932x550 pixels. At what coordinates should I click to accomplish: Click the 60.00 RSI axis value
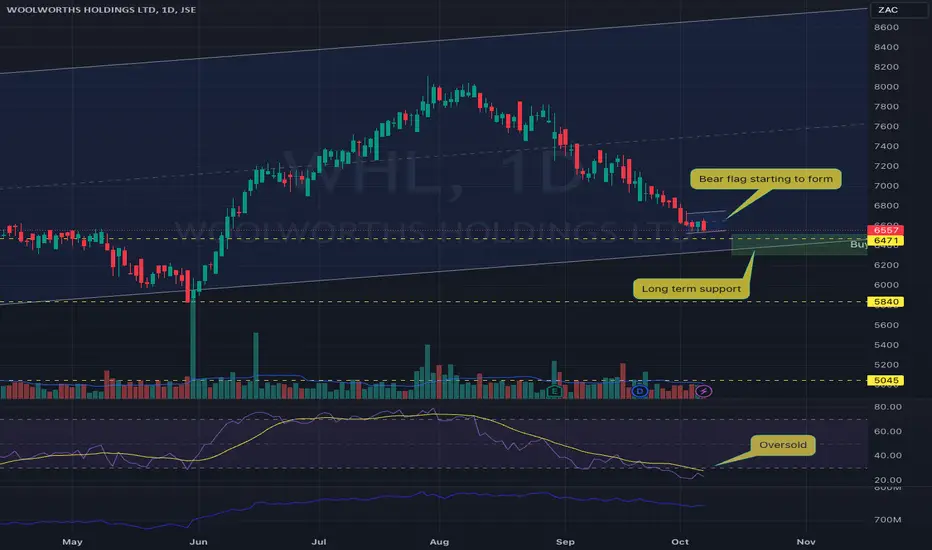pyautogui.click(x=887, y=431)
